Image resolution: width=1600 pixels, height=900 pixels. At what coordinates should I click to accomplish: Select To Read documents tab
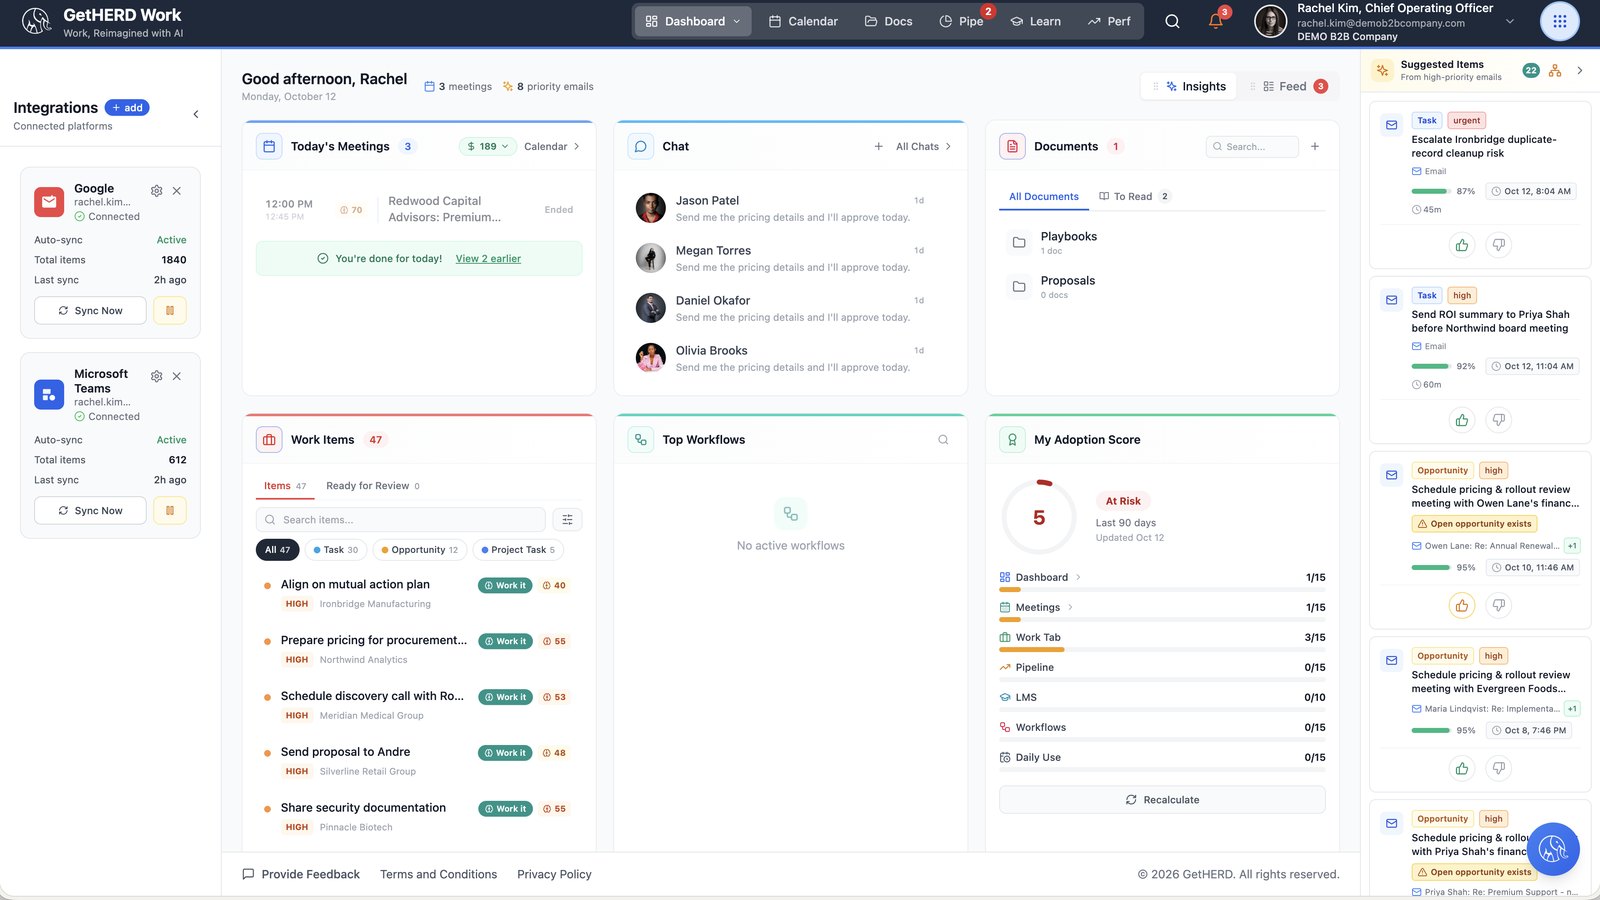pyautogui.click(x=1133, y=197)
